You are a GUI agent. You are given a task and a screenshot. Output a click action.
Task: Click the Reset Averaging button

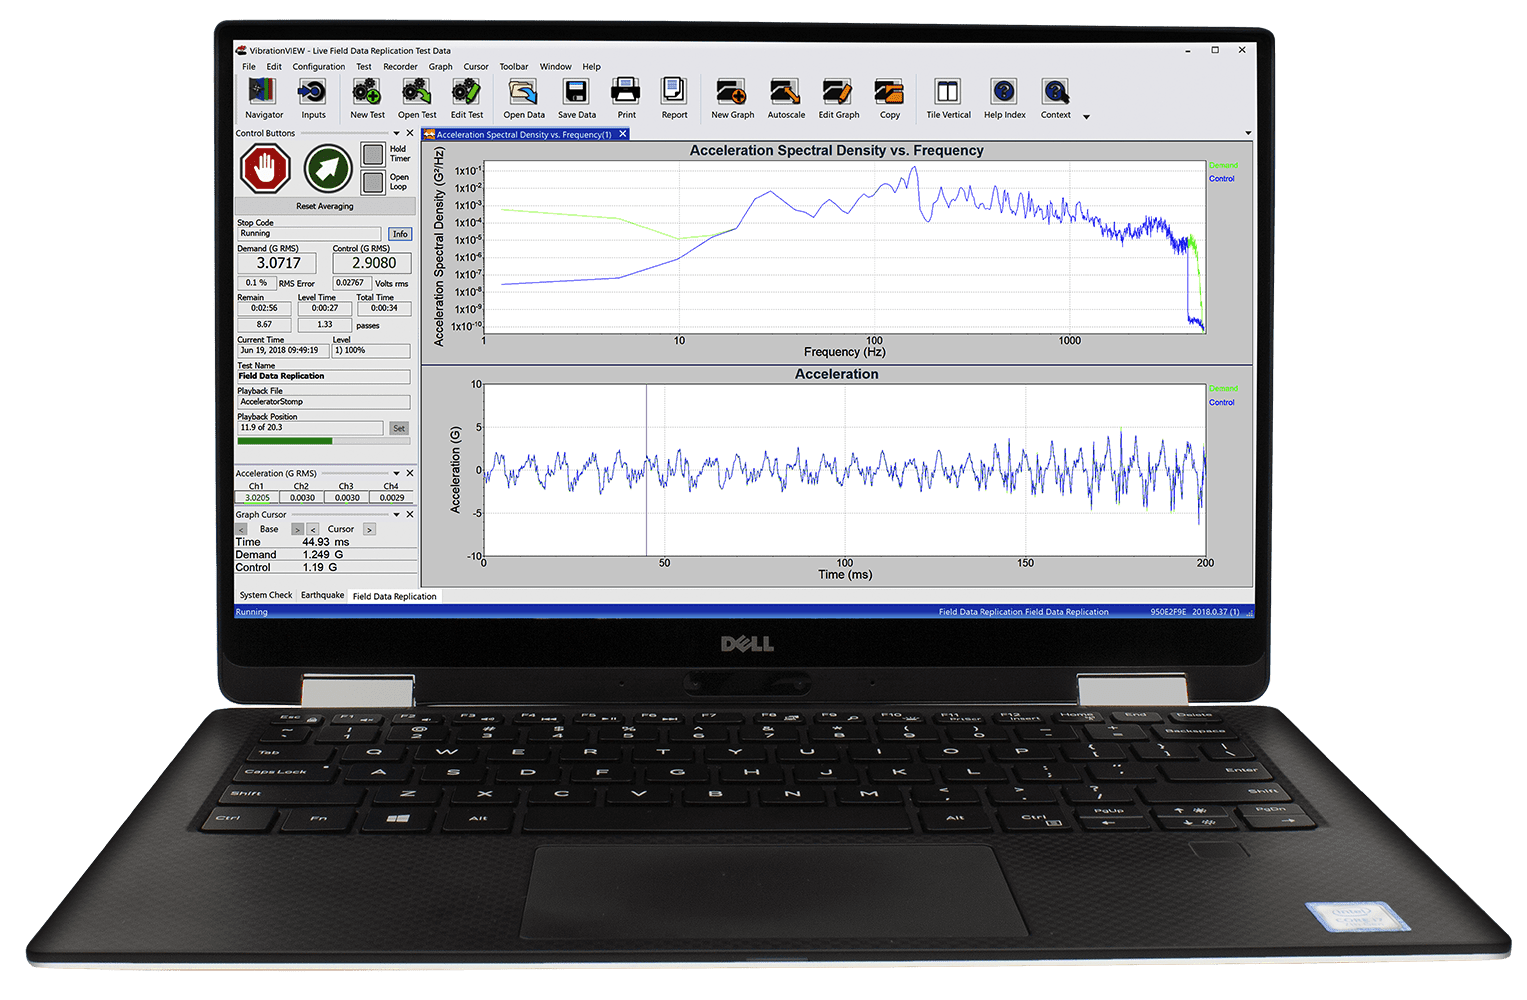[325, 206]
